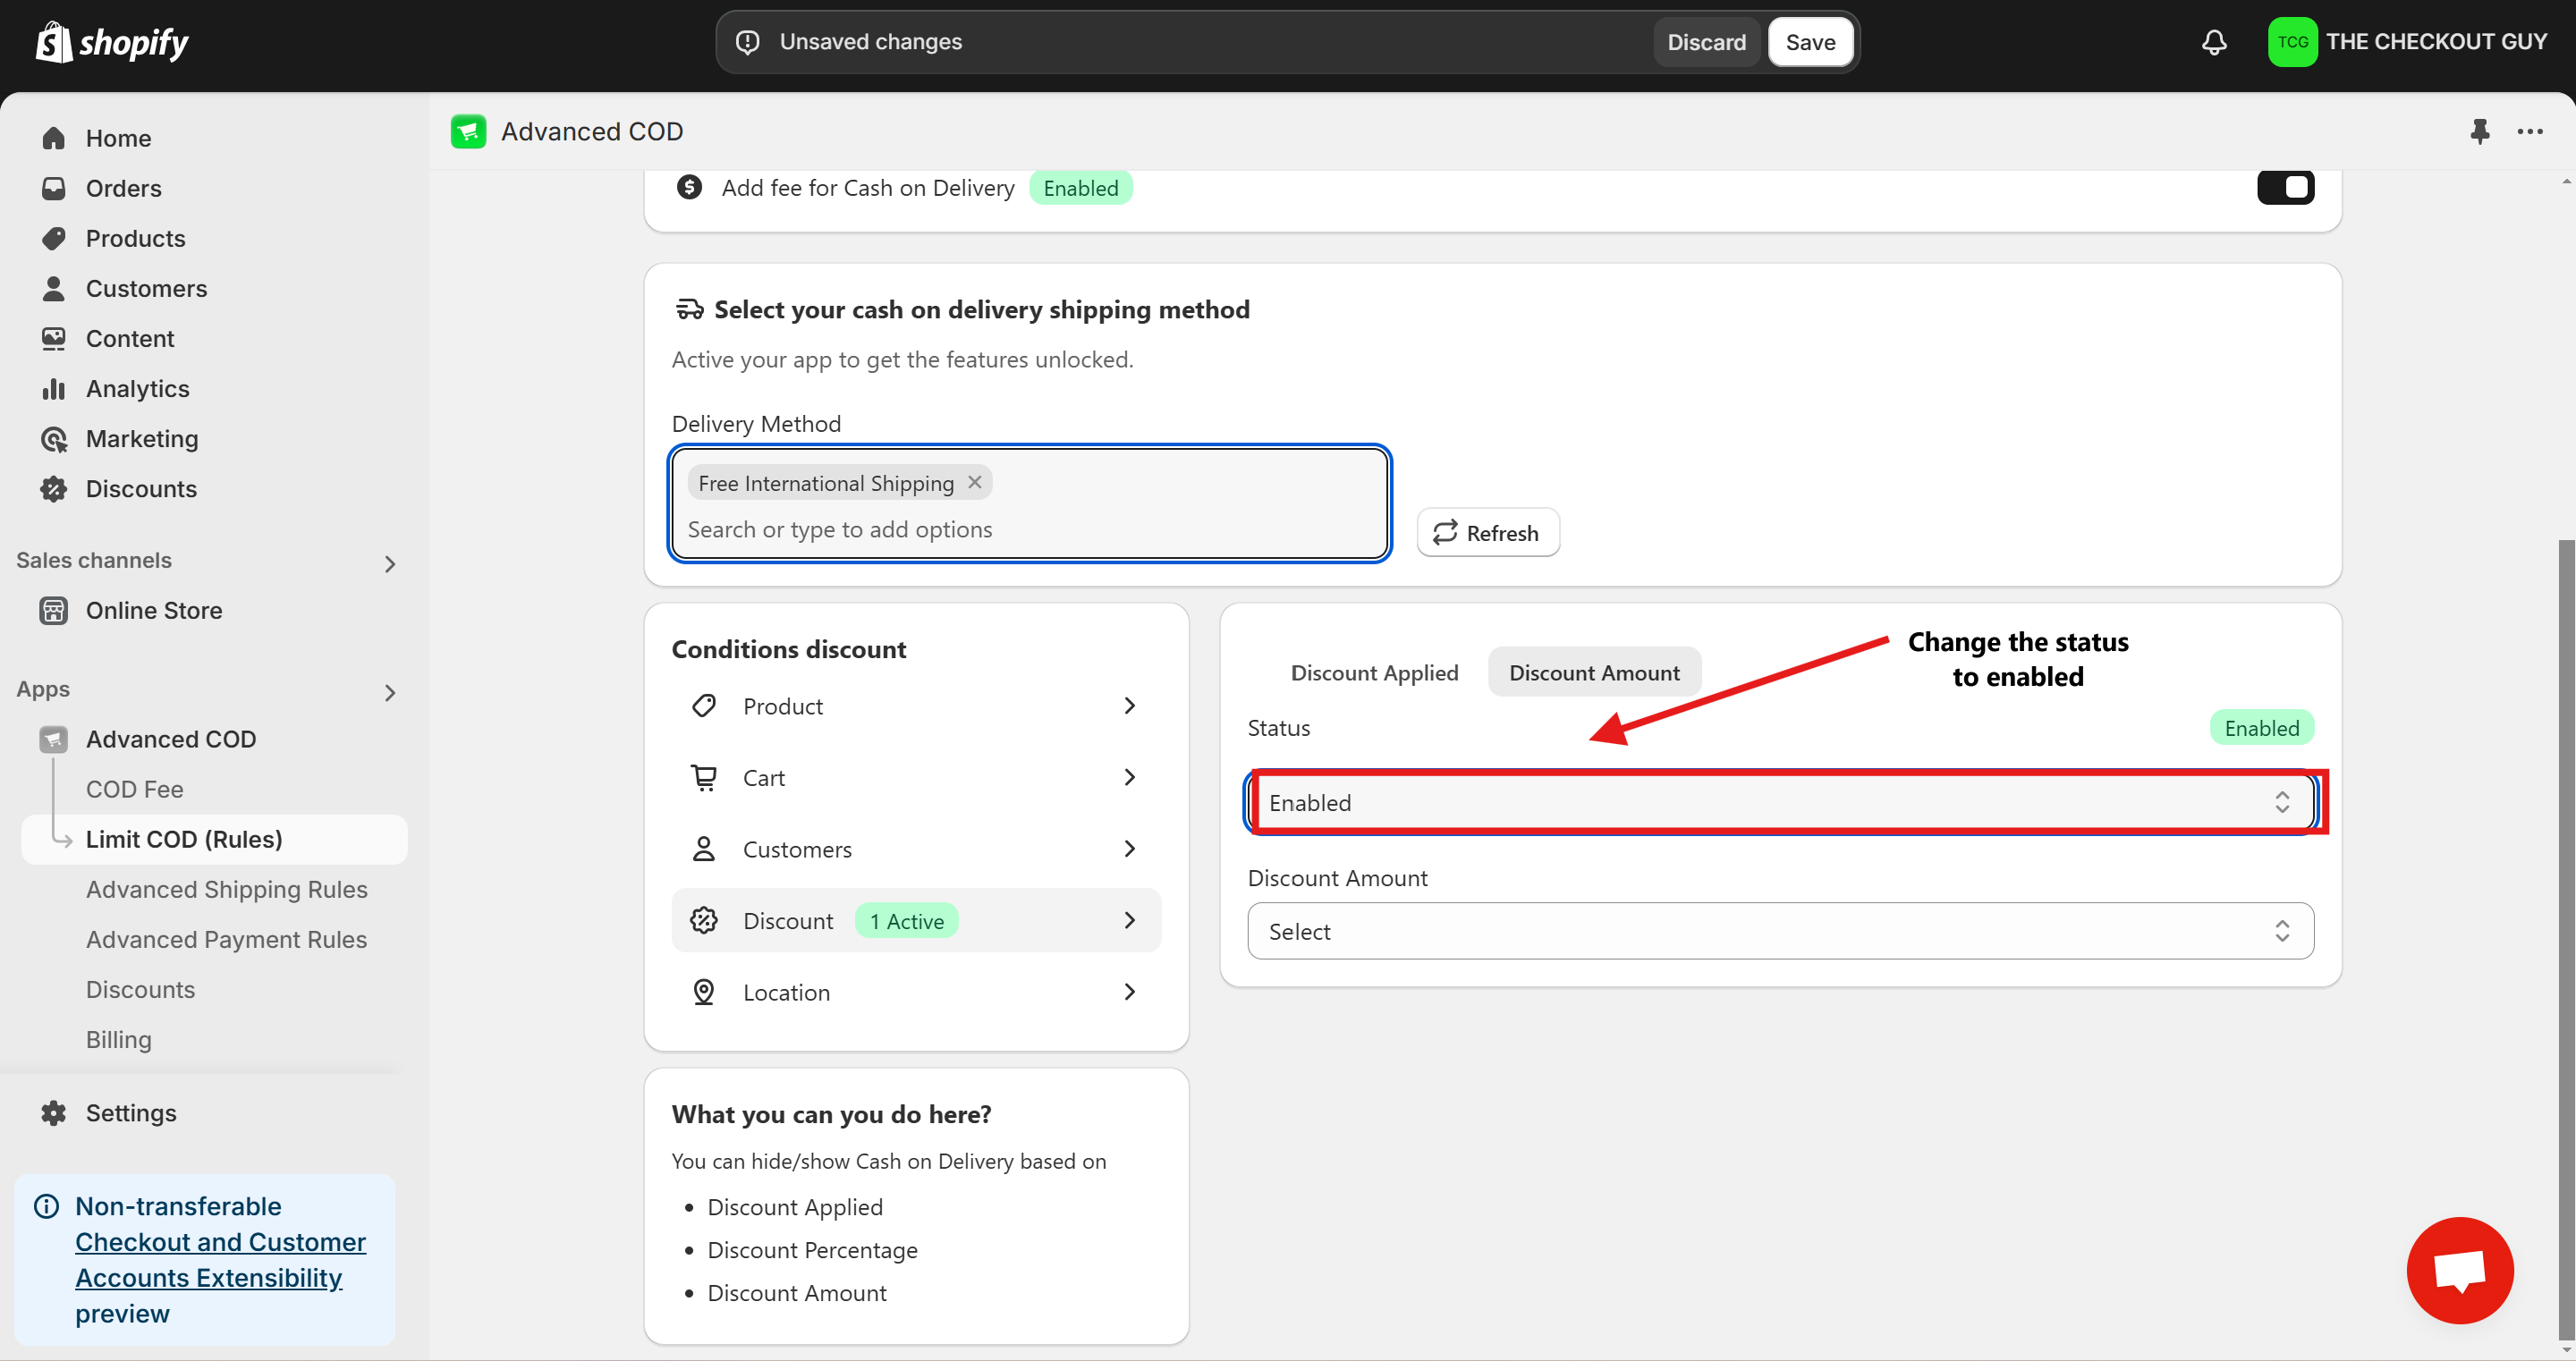Viewport: 2576px width, 1361px height.
Task: Open the red chat support bubble
Action: tap(2460, 1270)
